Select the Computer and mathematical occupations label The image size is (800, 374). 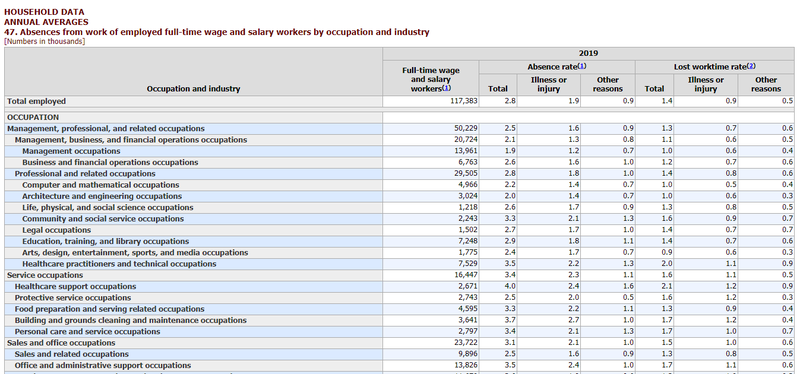coord(101,185)
